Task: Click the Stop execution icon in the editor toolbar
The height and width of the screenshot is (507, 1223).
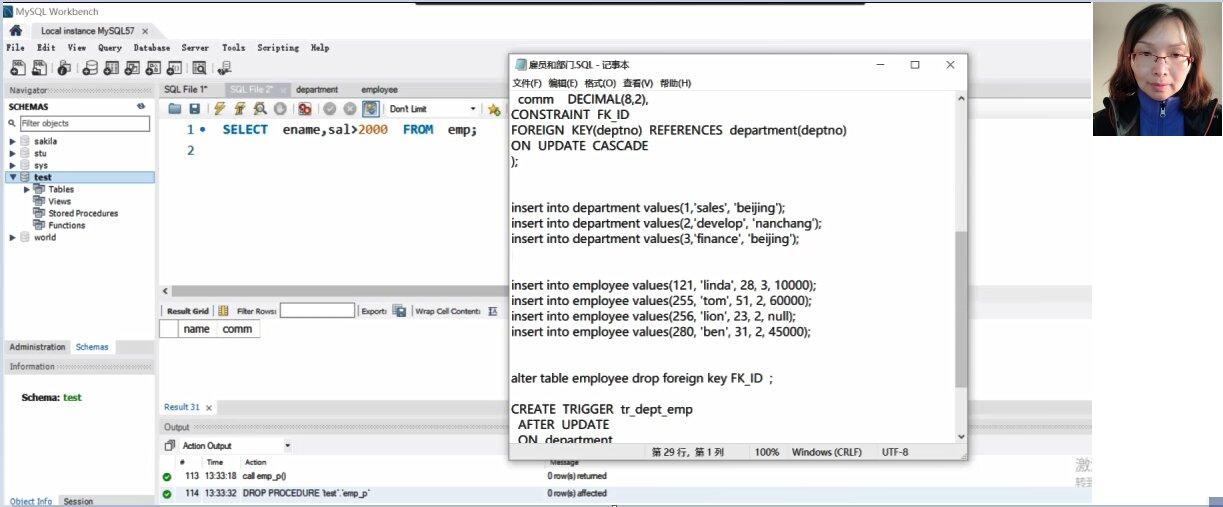Action: tap(280, 109)
